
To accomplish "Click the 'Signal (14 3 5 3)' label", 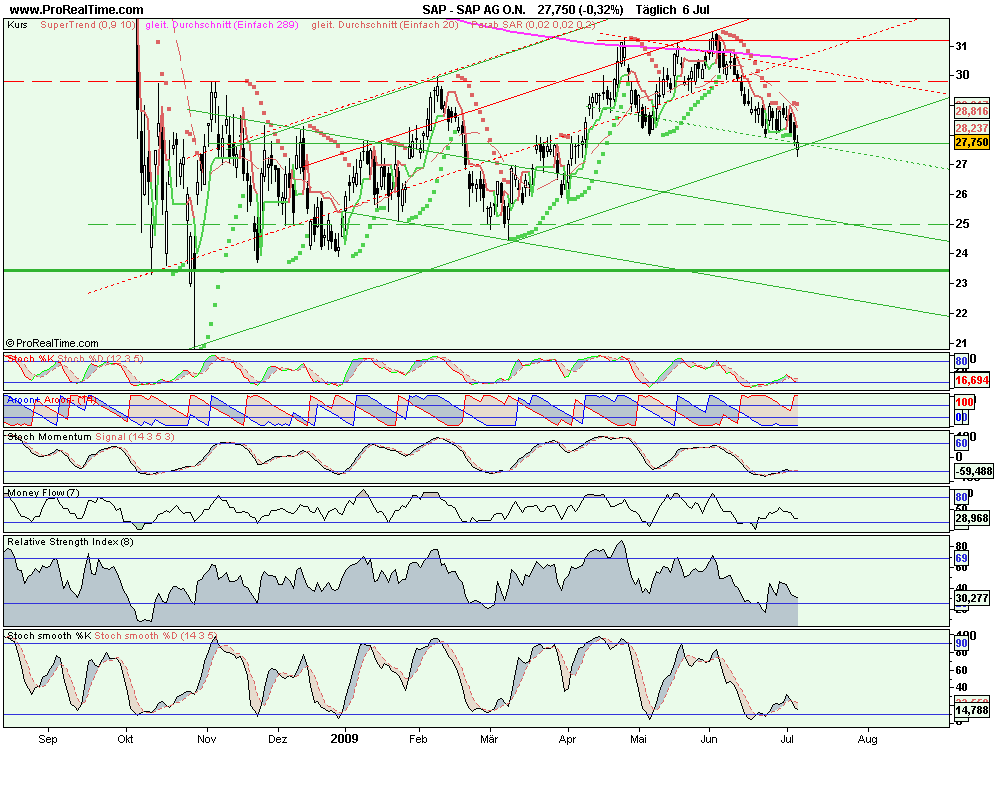I will coord(135,437).
